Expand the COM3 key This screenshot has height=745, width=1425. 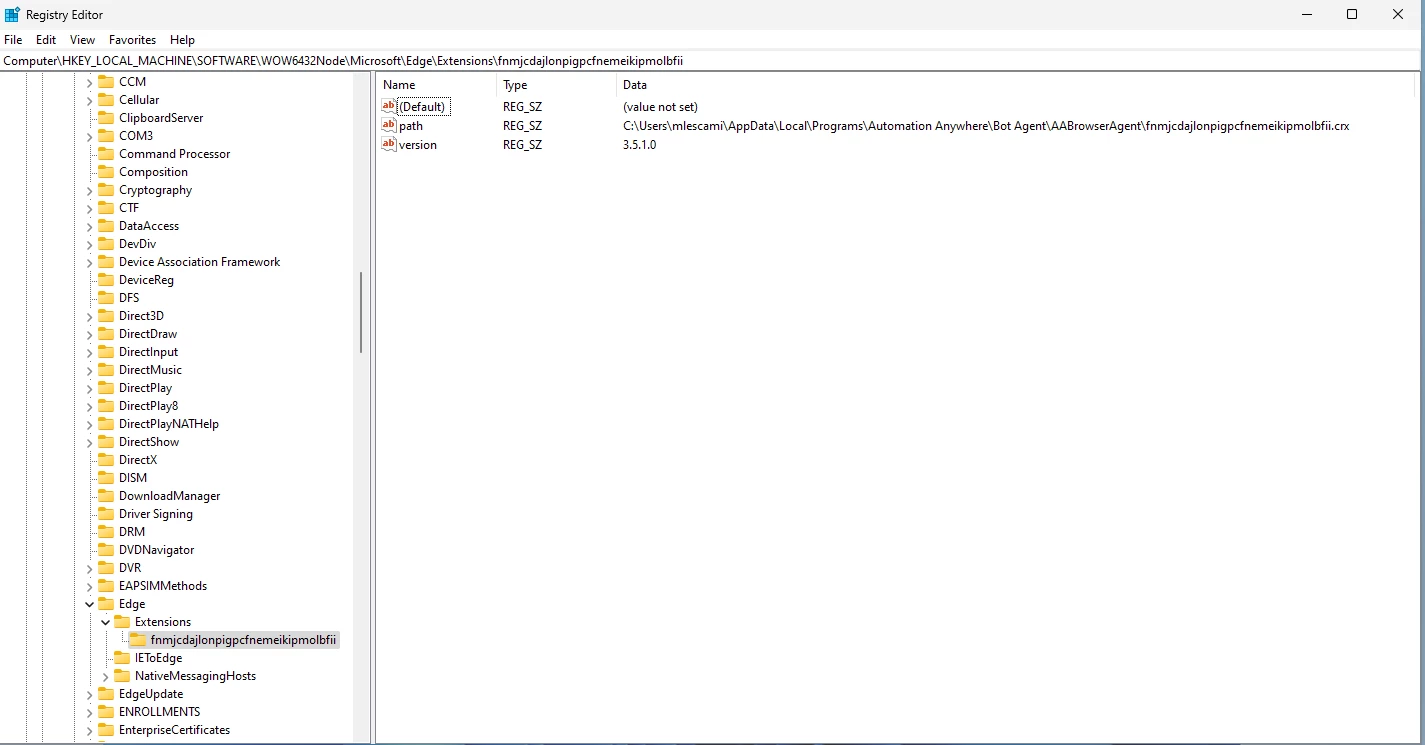[x=89, y=136]
